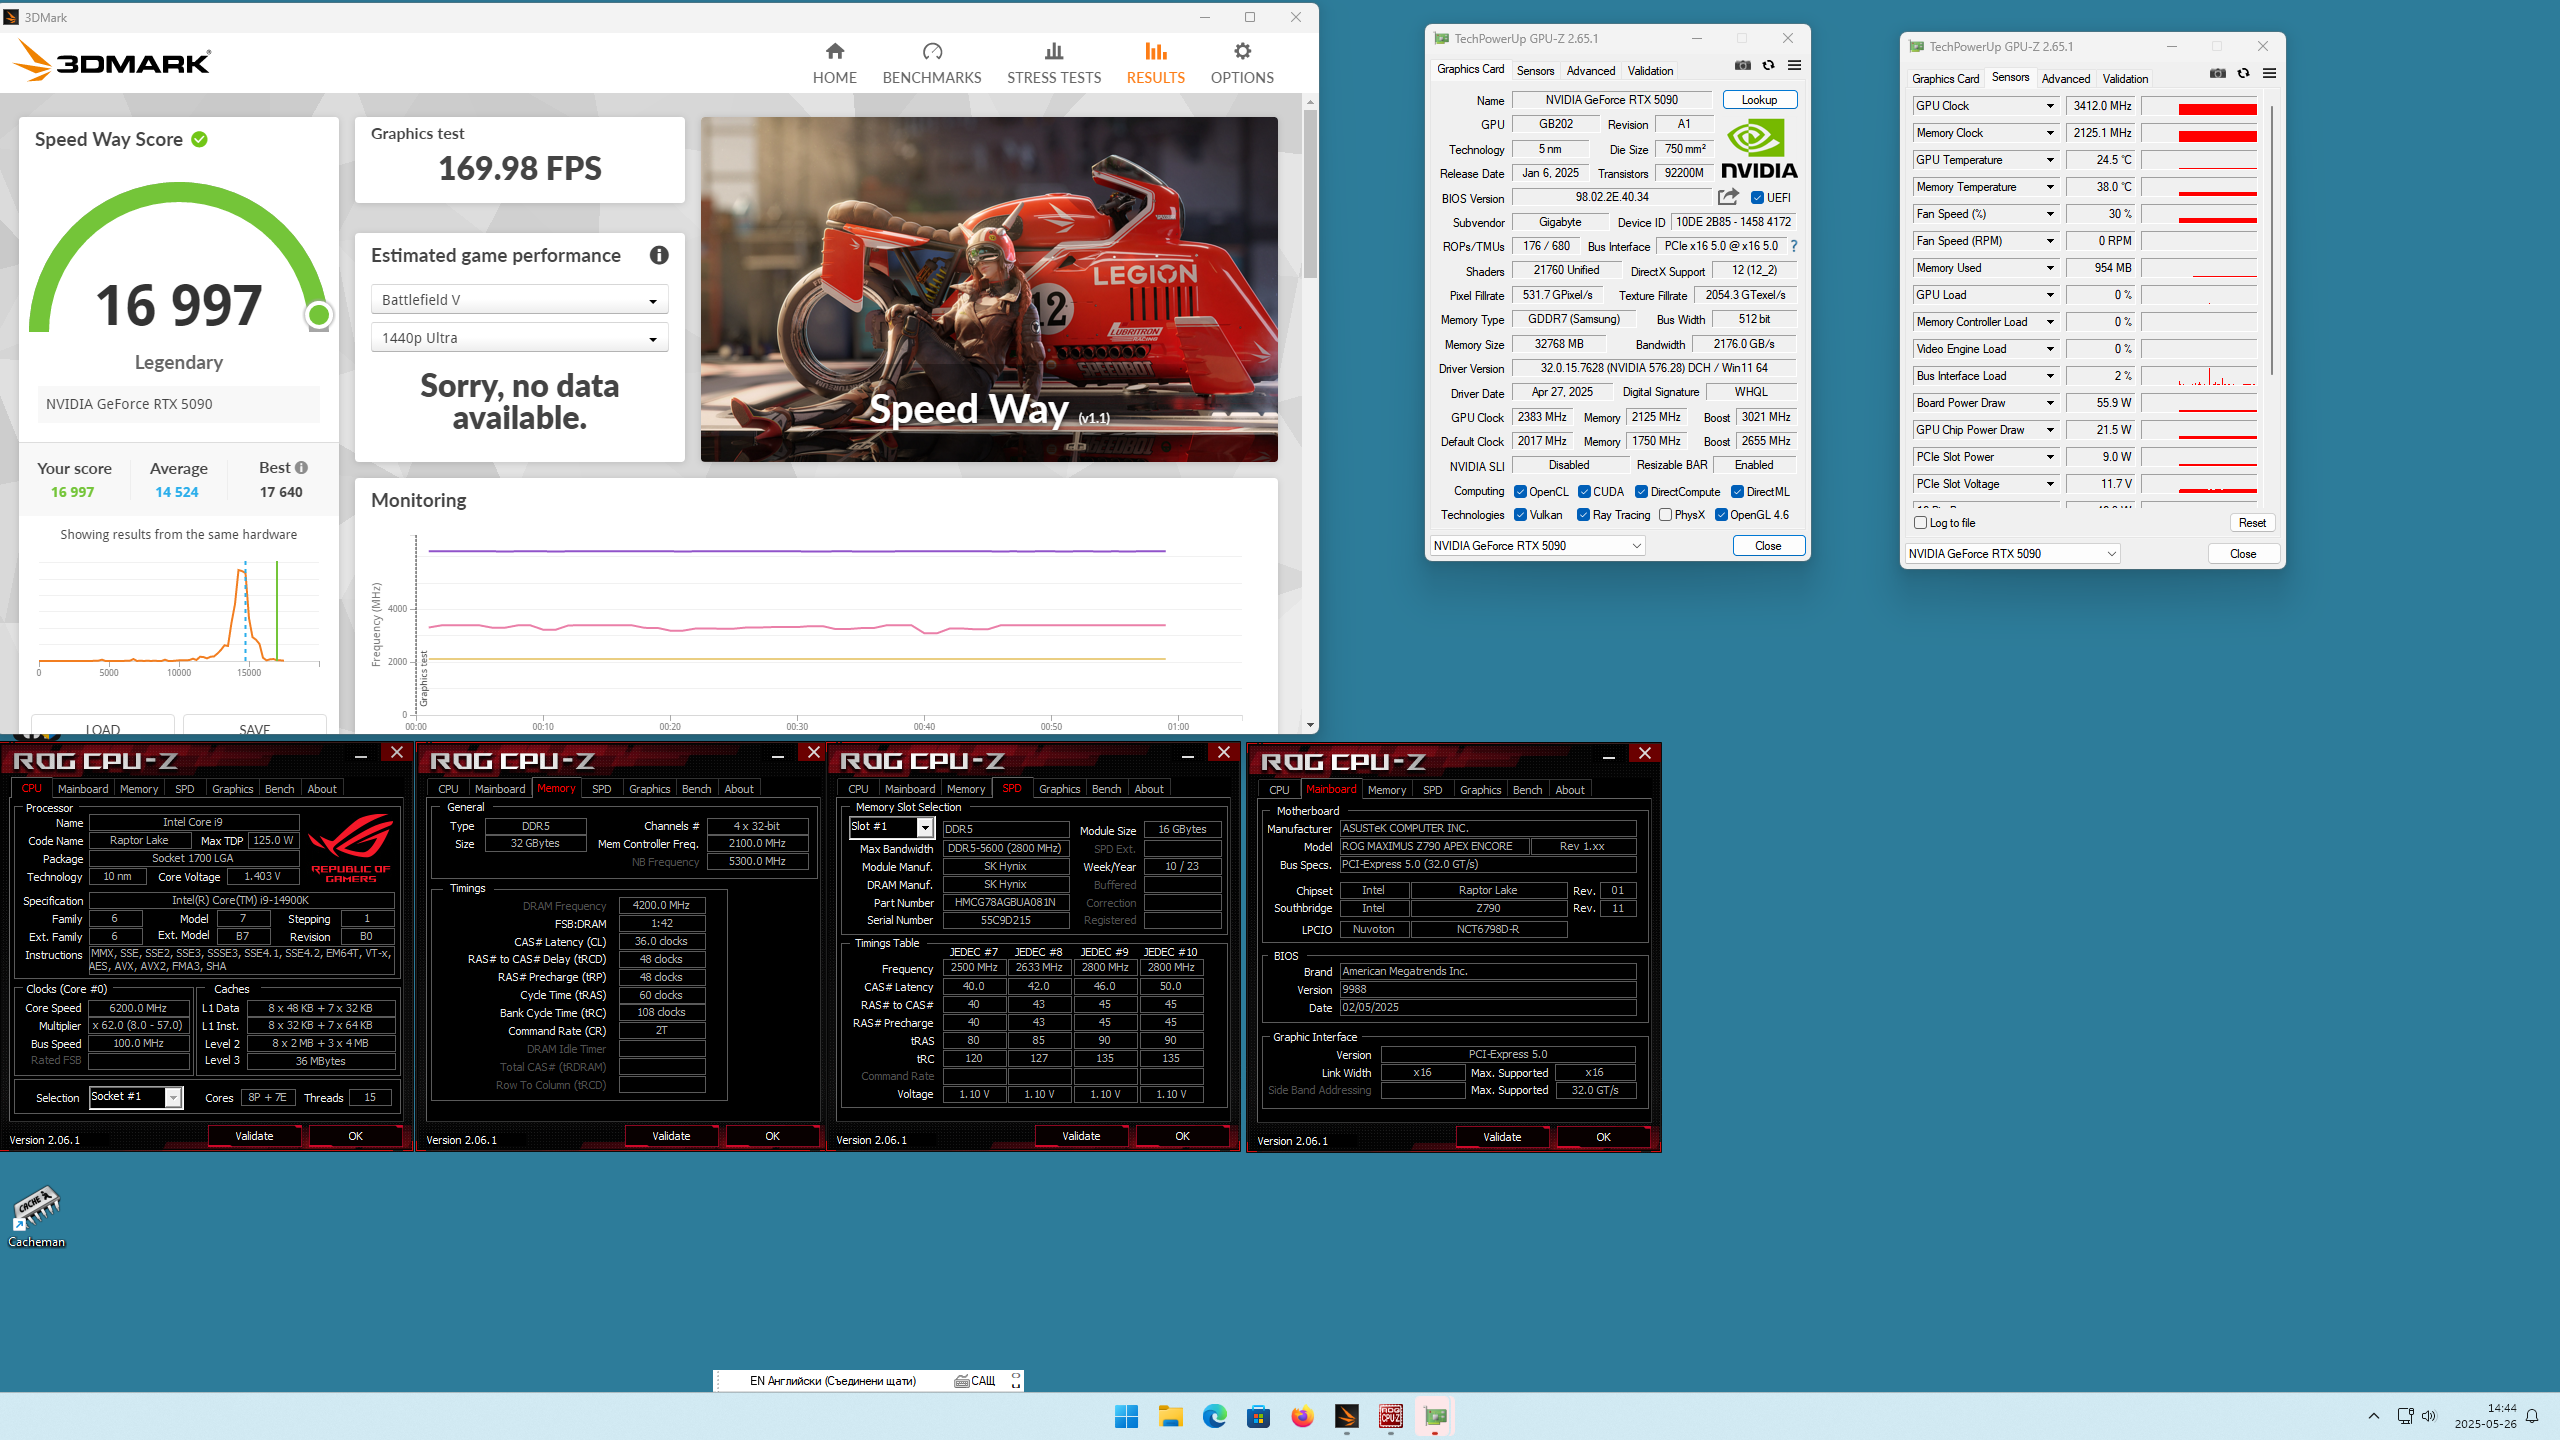Open the 1440p Ultra preset dropdown
2560x1440 pixels.
519,338
